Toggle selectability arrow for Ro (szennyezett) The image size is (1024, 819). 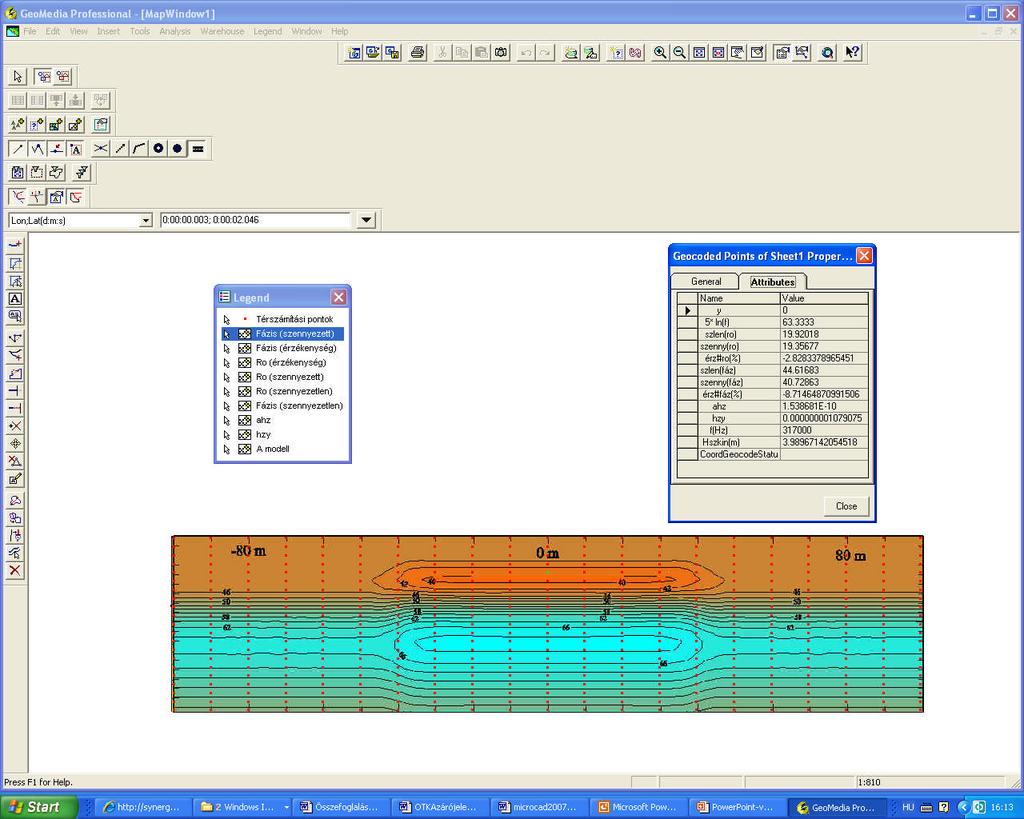coord(227,377)
